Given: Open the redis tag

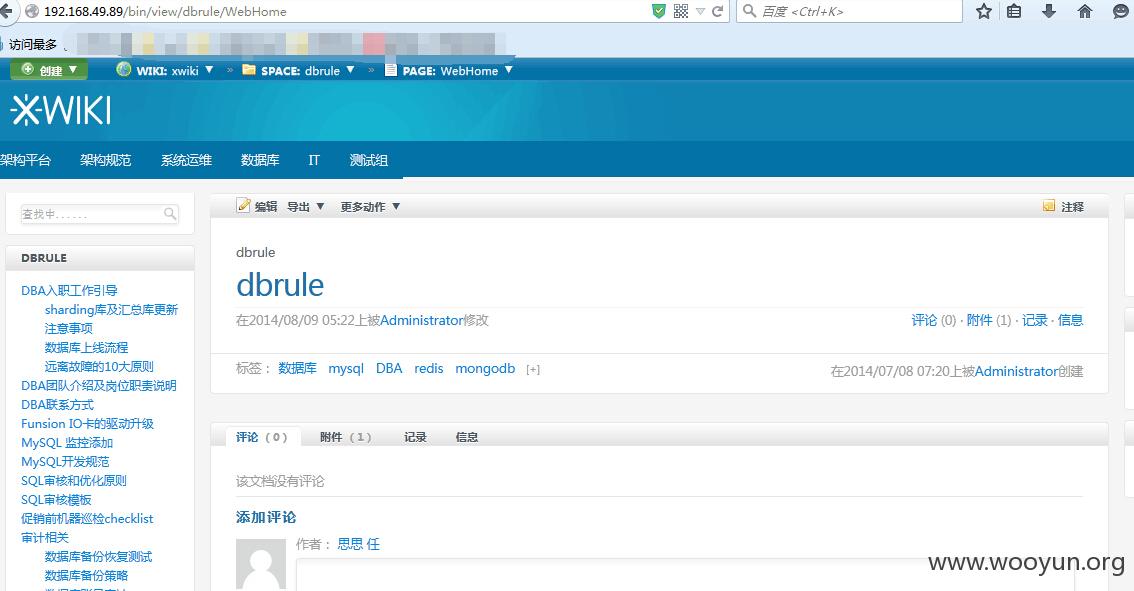Looking at the screenshot, I should click(428, 368).
